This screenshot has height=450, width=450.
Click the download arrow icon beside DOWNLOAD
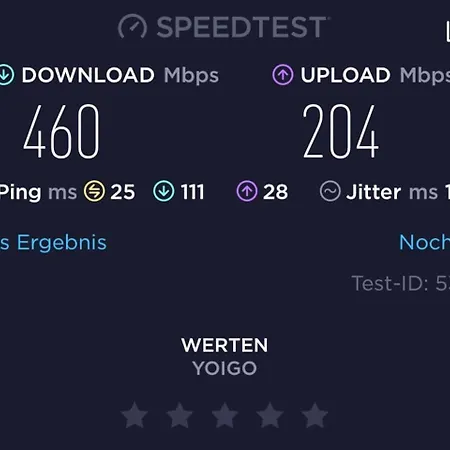point(6,75)
